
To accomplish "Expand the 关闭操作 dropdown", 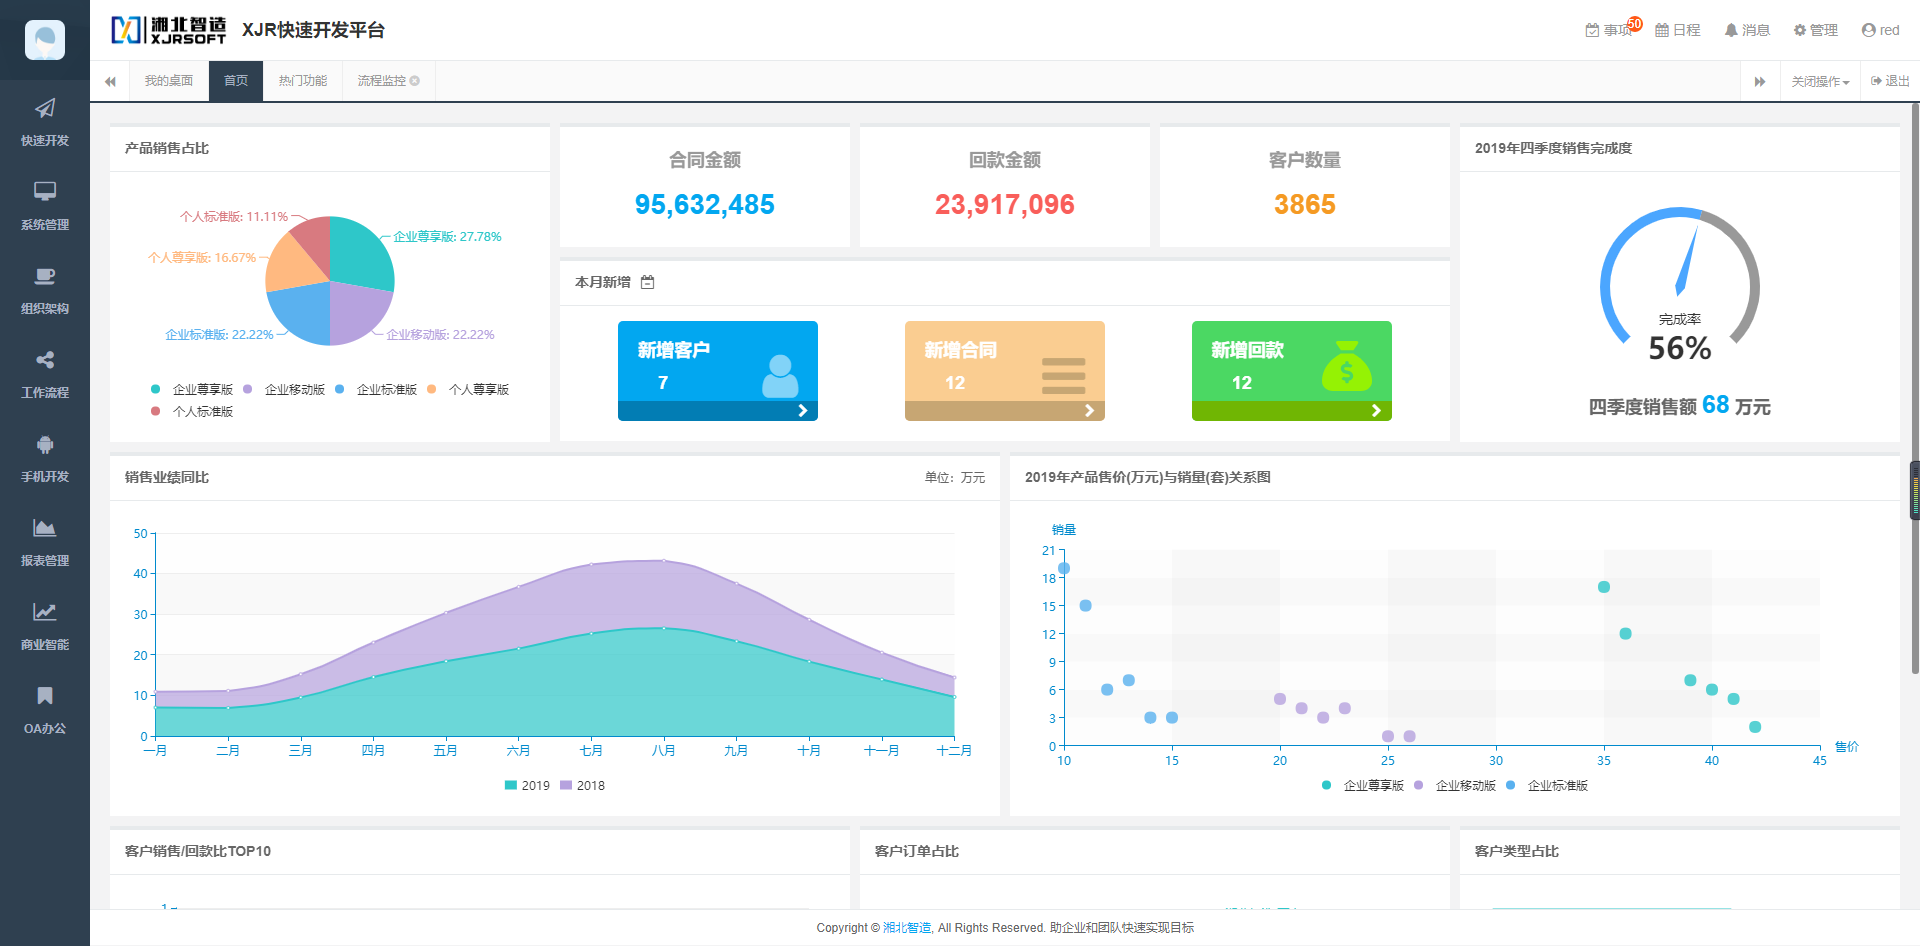I will [x=1819, y=82].
